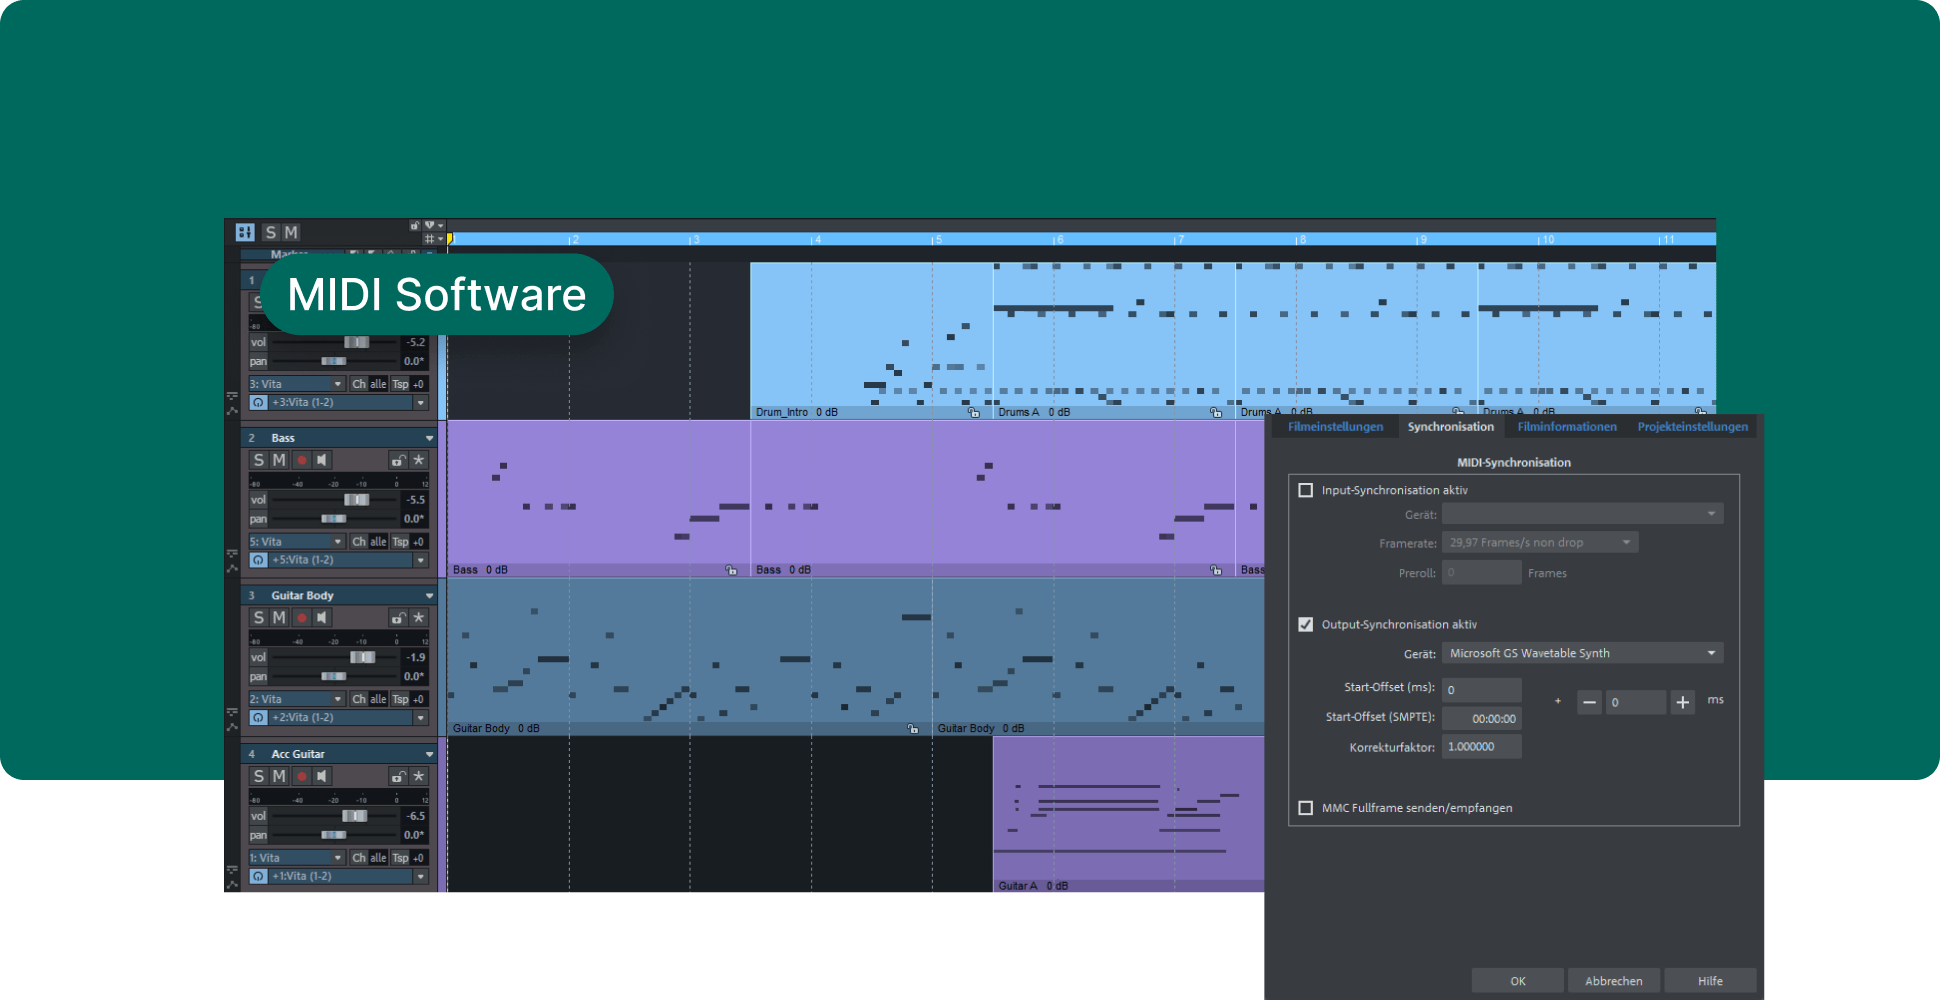The height and width of the screenshot is (1000, 1940).
Task: Solo the Bass track
Action: (259, 460)
